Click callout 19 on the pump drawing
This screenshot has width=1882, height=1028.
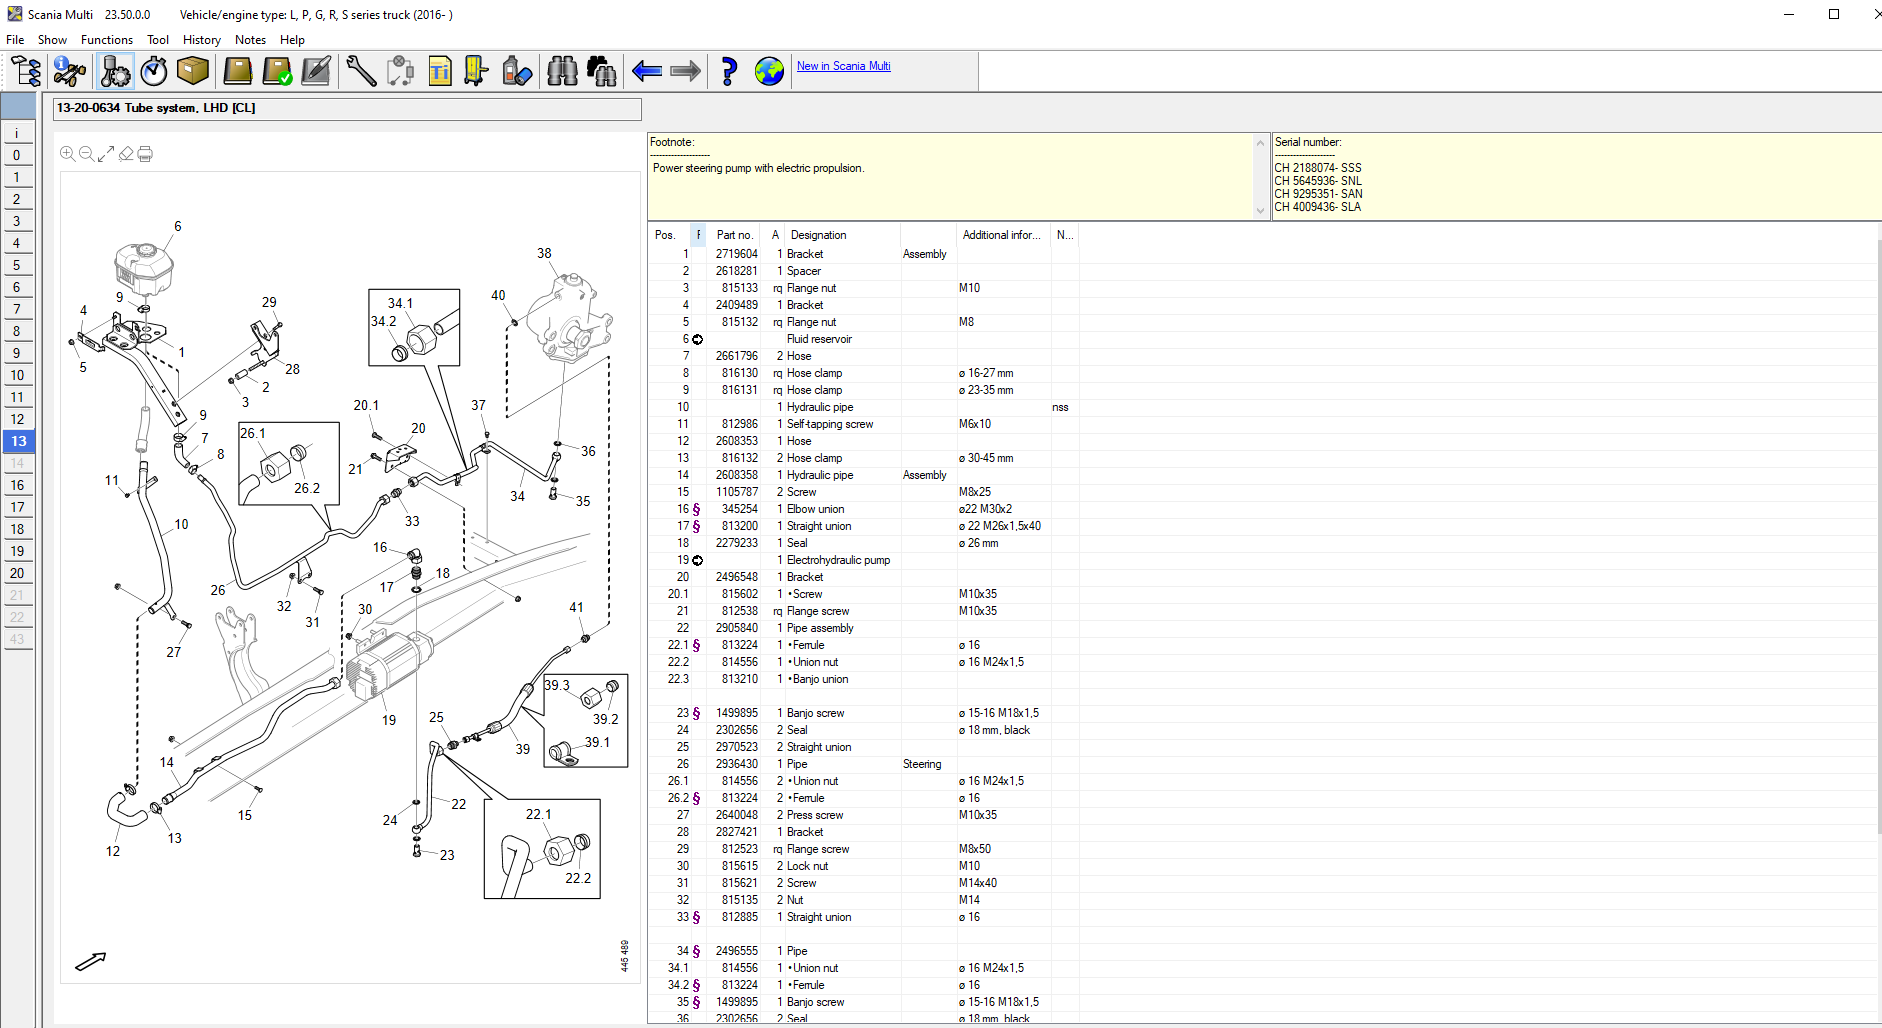point(389,720)
